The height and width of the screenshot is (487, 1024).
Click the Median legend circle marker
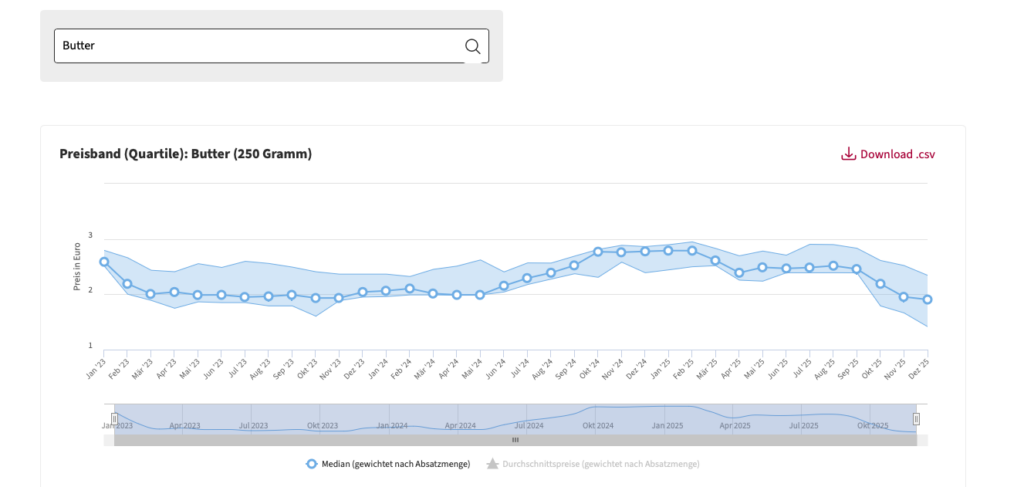click(311, 464)
